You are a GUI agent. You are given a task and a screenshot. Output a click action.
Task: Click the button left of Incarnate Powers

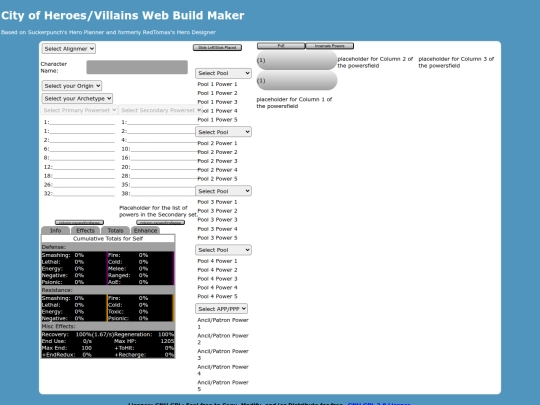(281, 46)
